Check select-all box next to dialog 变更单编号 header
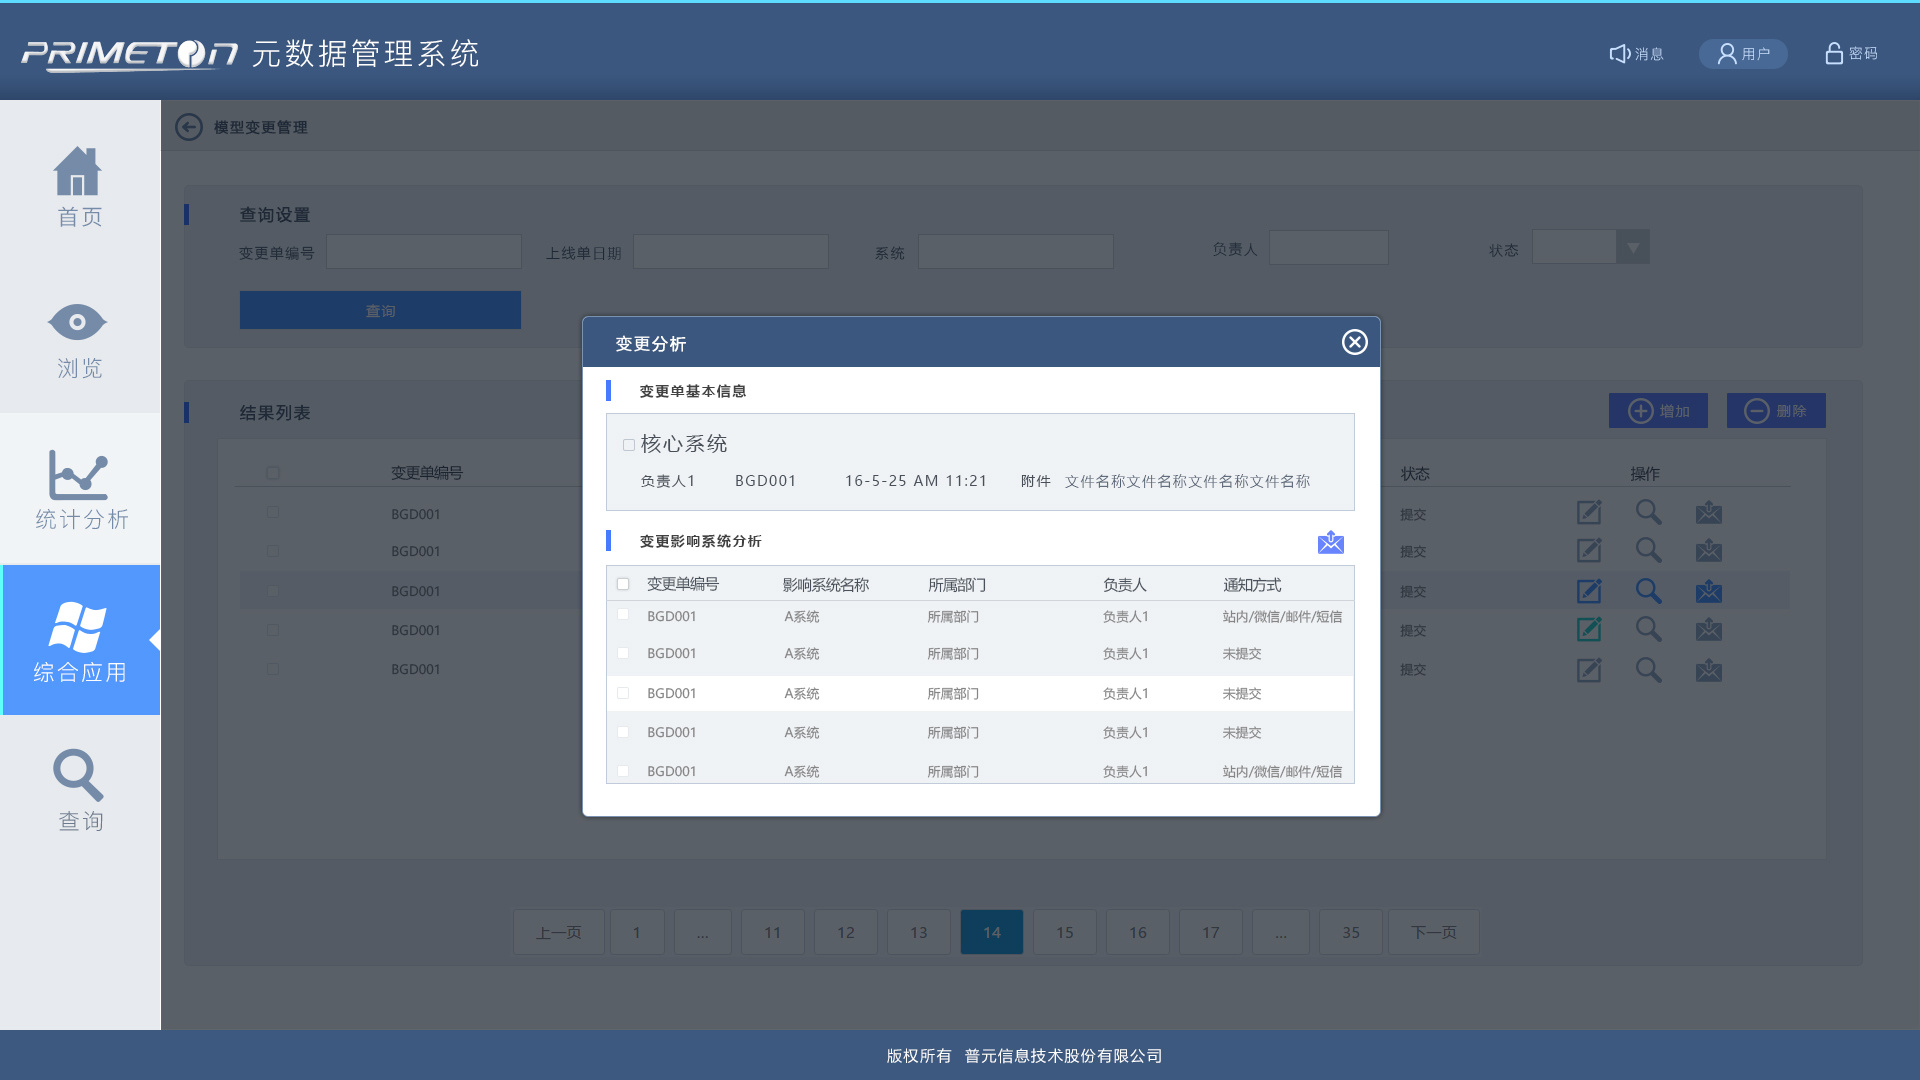The height and width of the screenshot is (1080, 1920). [623, 584]
